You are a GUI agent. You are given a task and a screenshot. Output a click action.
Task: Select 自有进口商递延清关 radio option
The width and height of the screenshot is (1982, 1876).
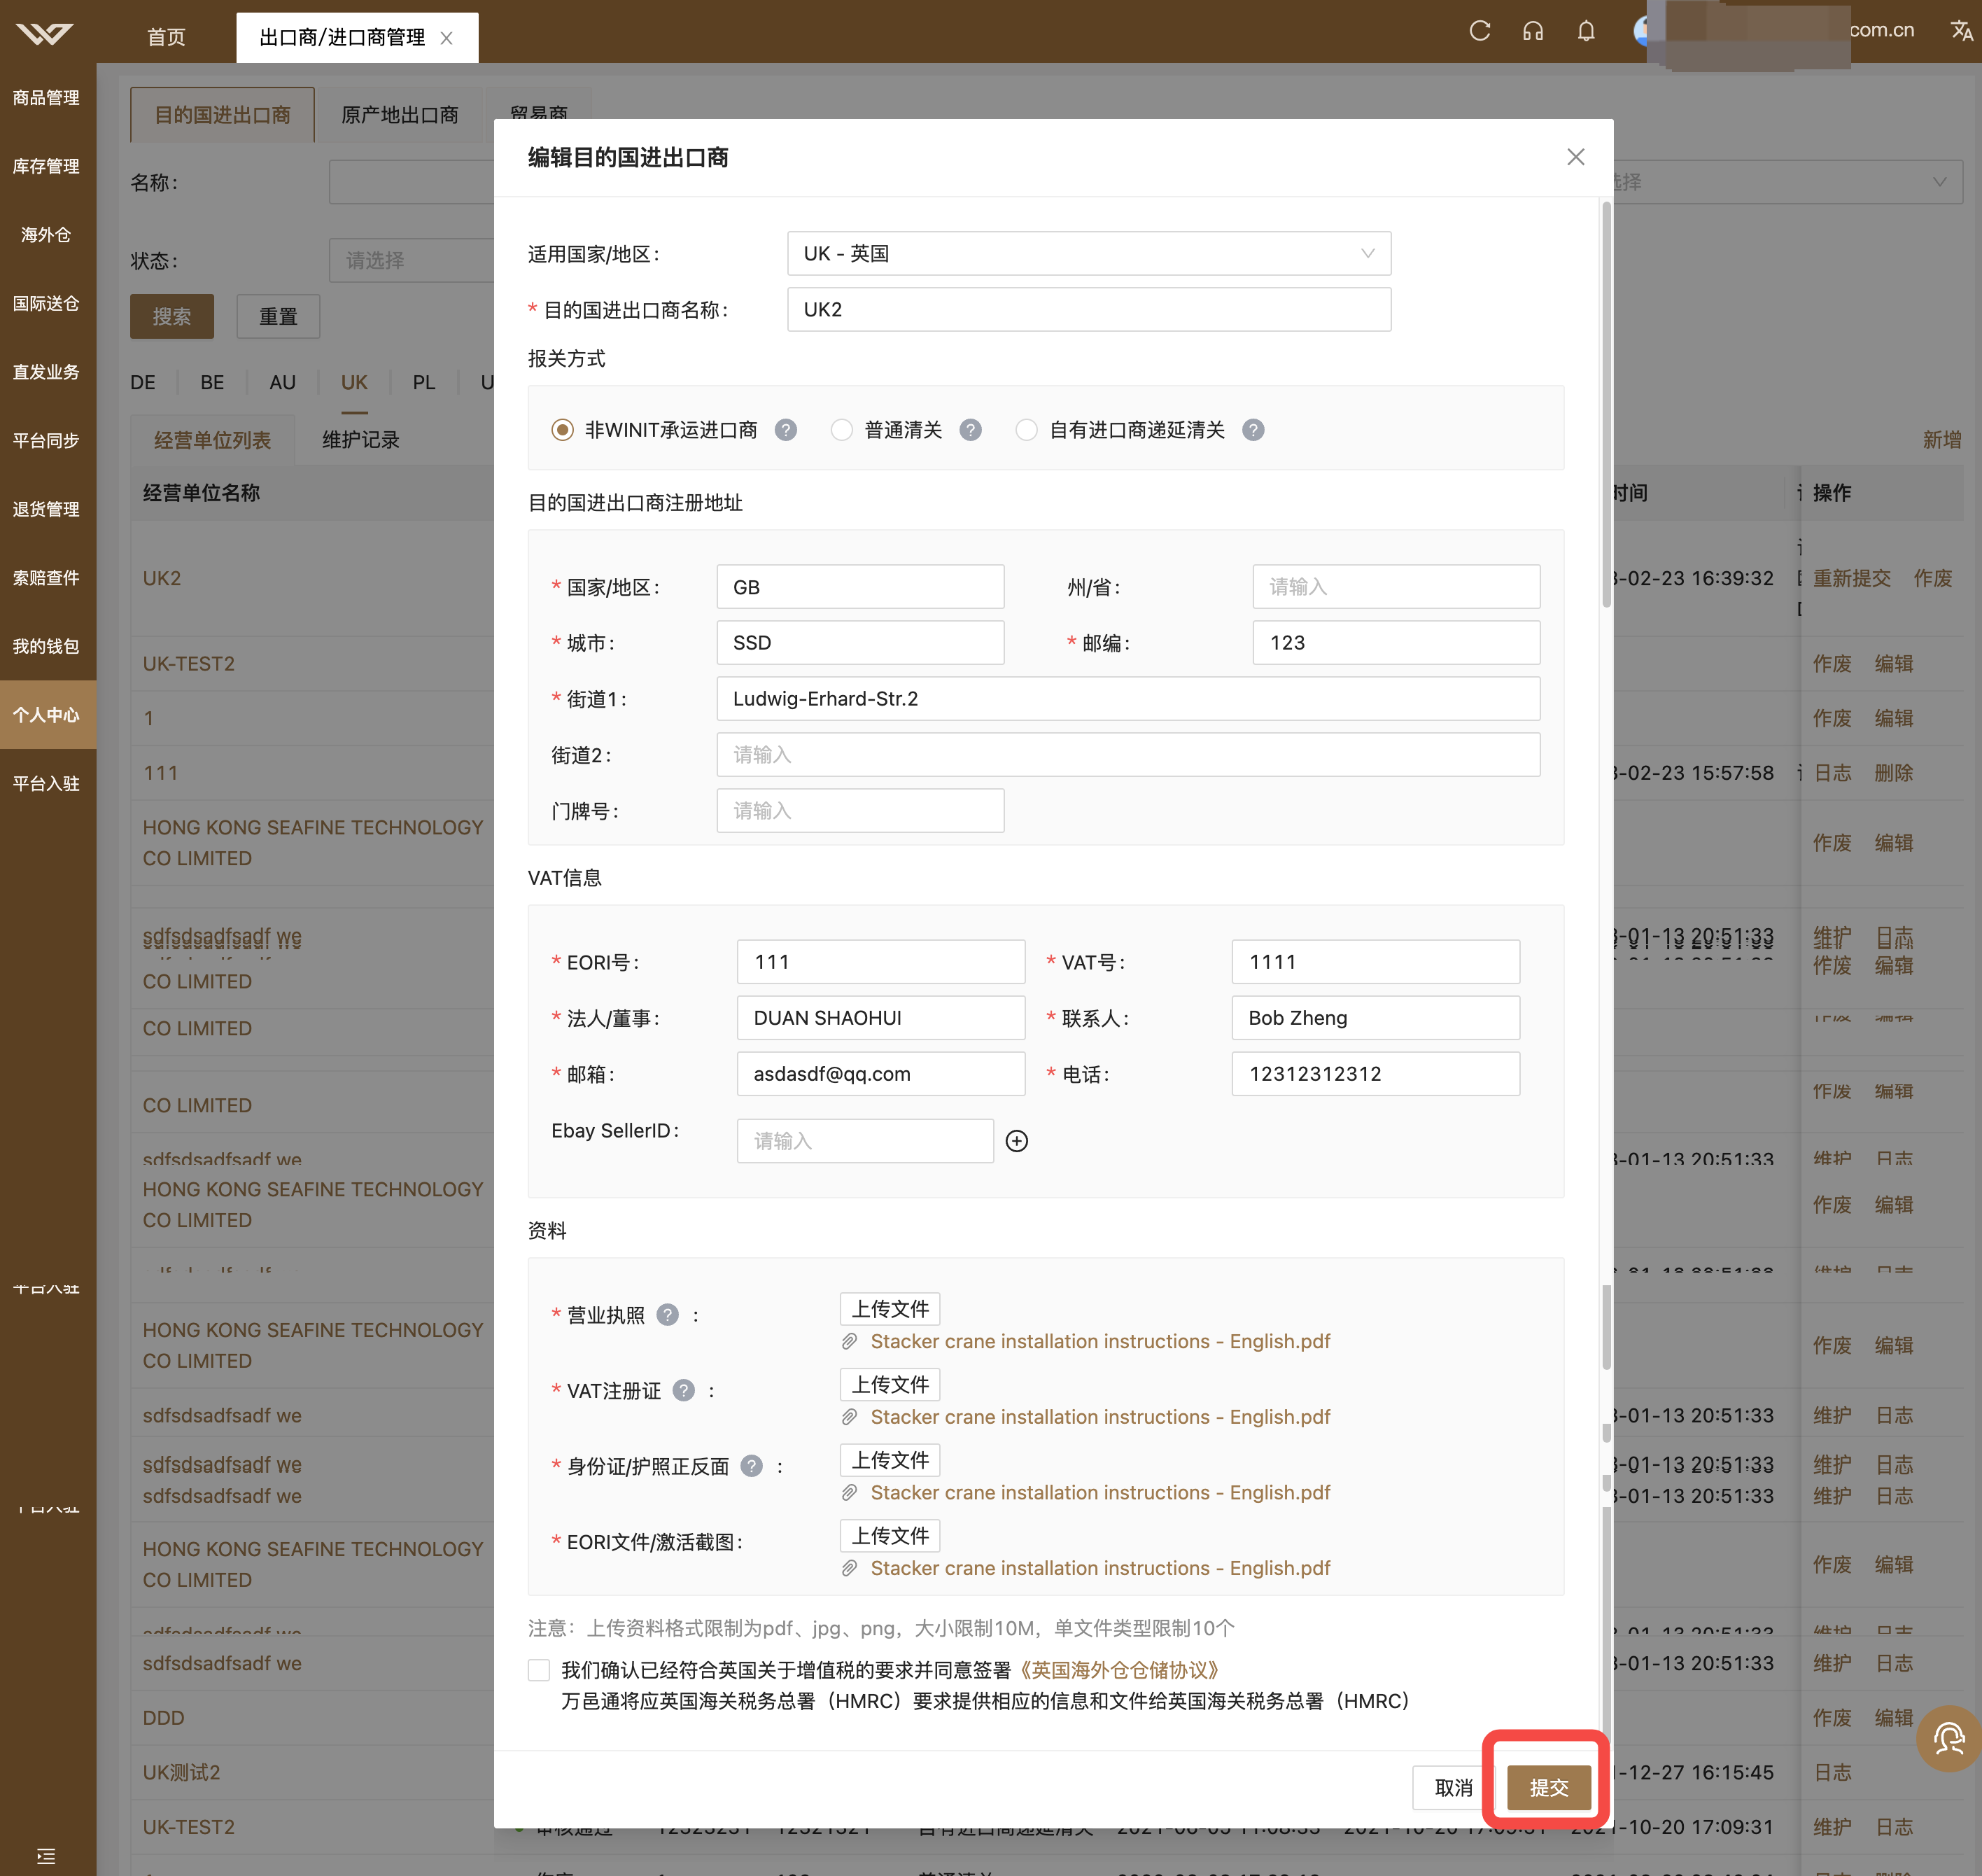pyautogui.click(x=1026, y=430)
